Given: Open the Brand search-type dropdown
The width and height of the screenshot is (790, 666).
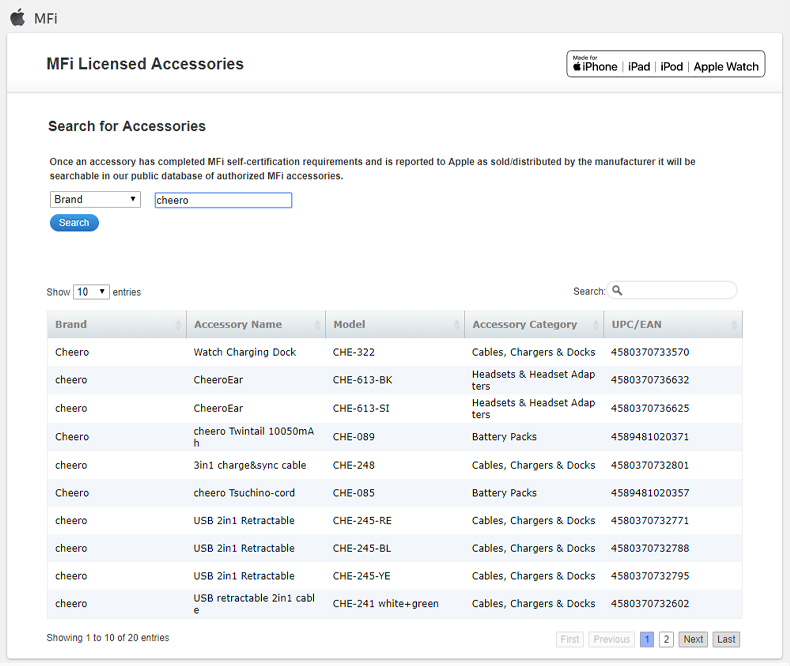Looking at the screenshot, I should 95,199.
